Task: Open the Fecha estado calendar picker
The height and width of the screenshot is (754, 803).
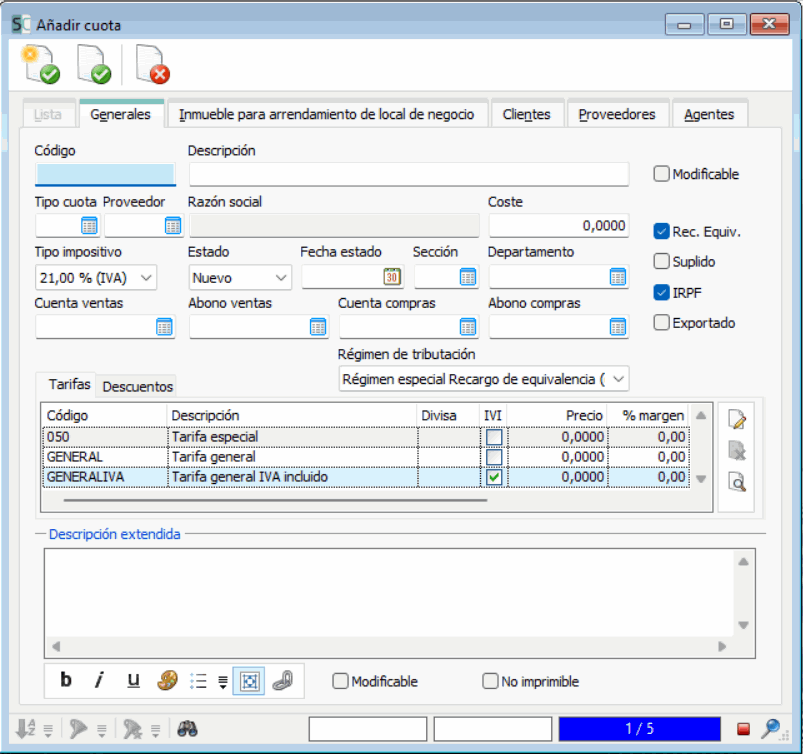Action: (392, 277)
